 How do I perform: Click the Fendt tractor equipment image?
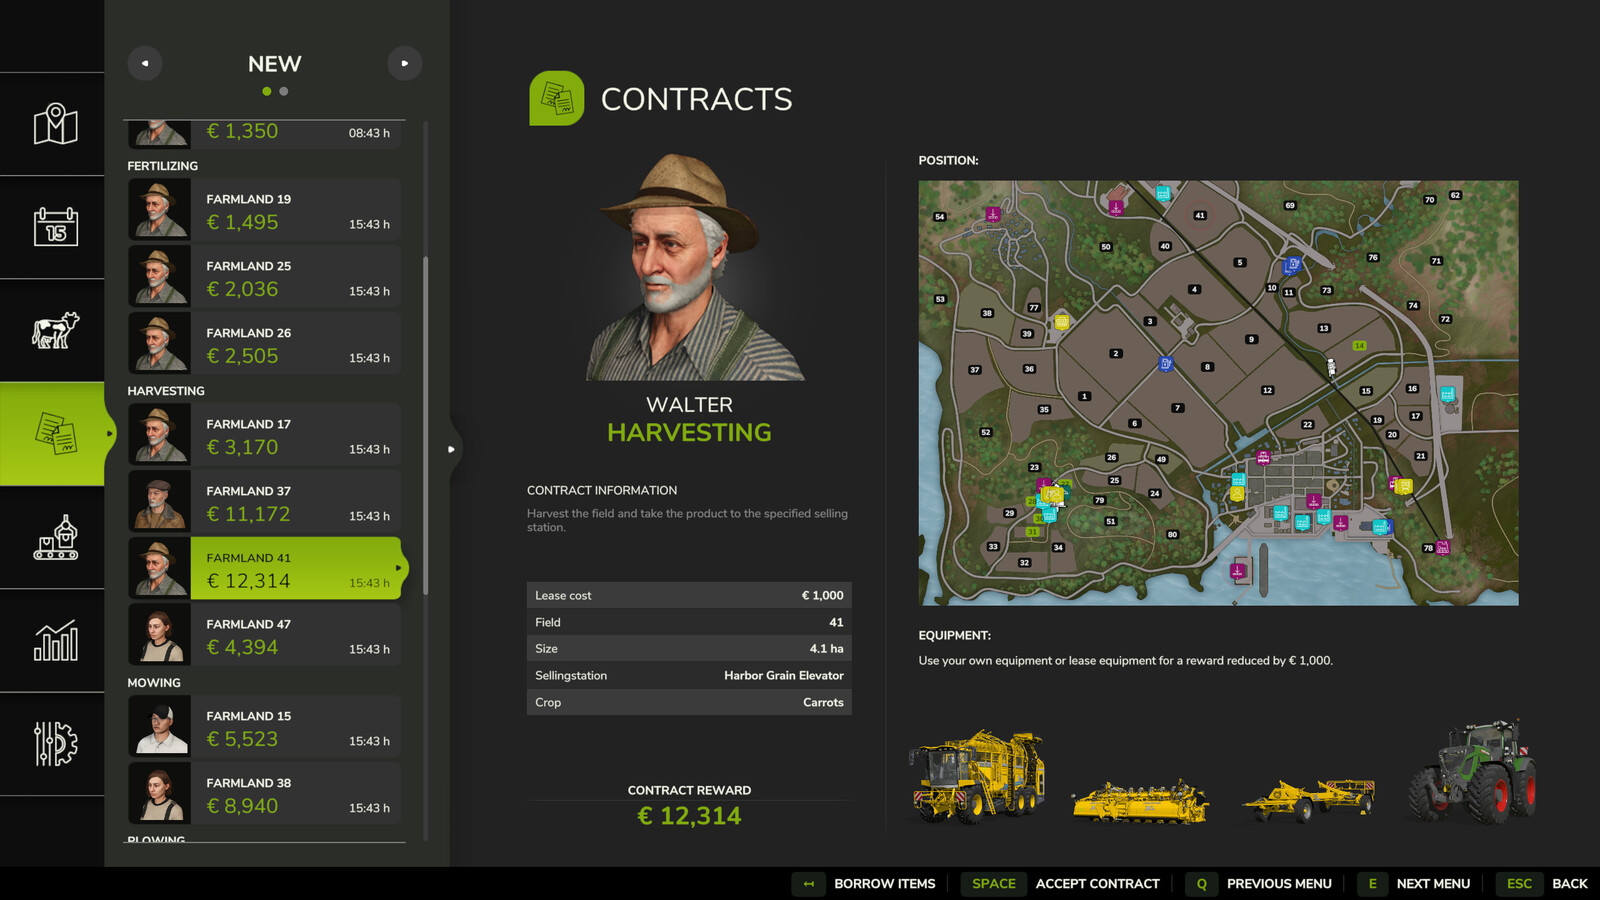tap(1471, 772)
